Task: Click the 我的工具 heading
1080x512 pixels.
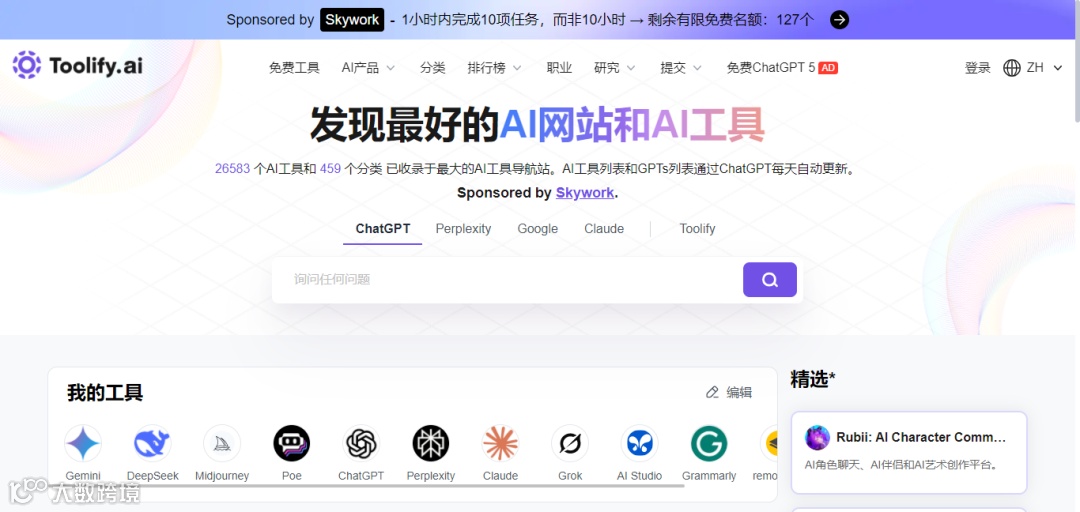Action: tap(105, 393)
